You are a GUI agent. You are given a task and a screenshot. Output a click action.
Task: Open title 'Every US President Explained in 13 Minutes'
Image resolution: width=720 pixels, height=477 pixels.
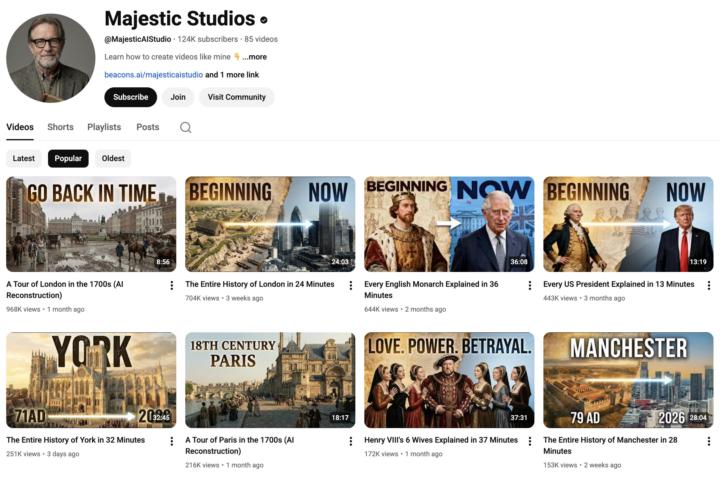point(619,284)
